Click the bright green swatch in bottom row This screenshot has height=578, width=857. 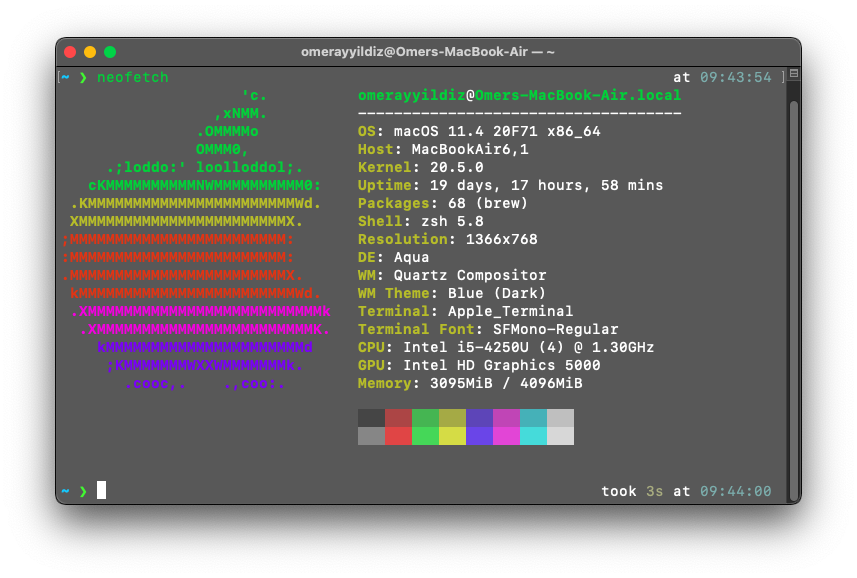point(425,436)
